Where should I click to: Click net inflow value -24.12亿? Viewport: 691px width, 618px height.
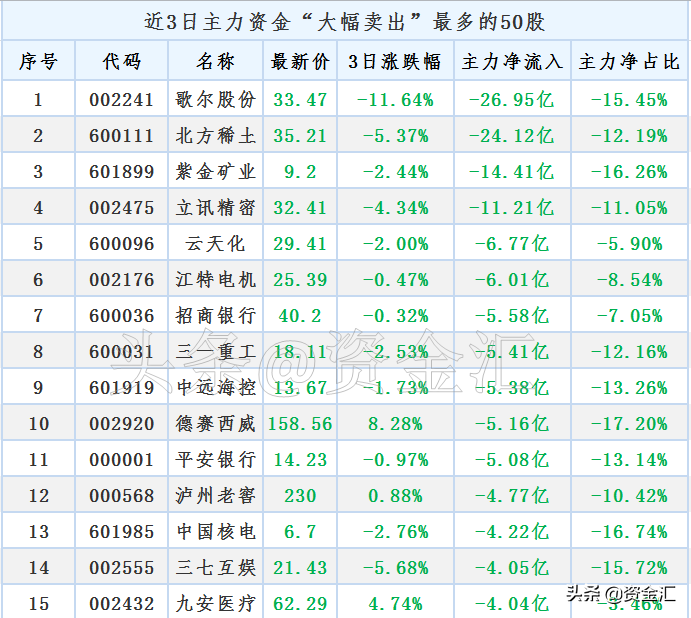click(511, 136)
